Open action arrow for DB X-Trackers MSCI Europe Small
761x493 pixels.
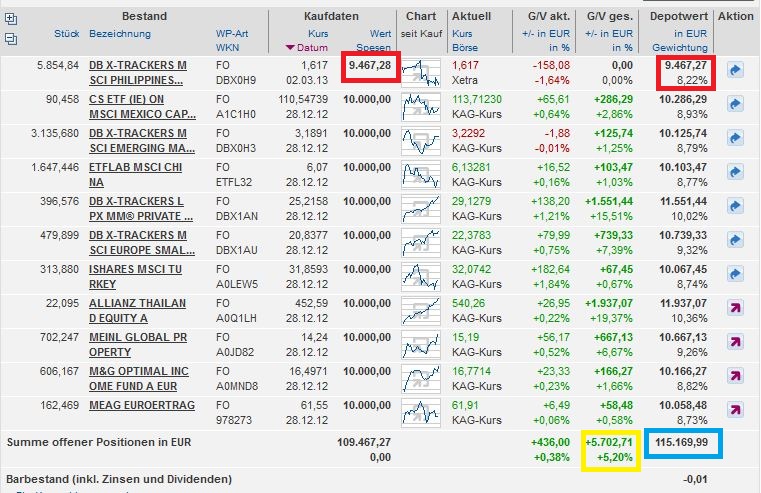735,240
